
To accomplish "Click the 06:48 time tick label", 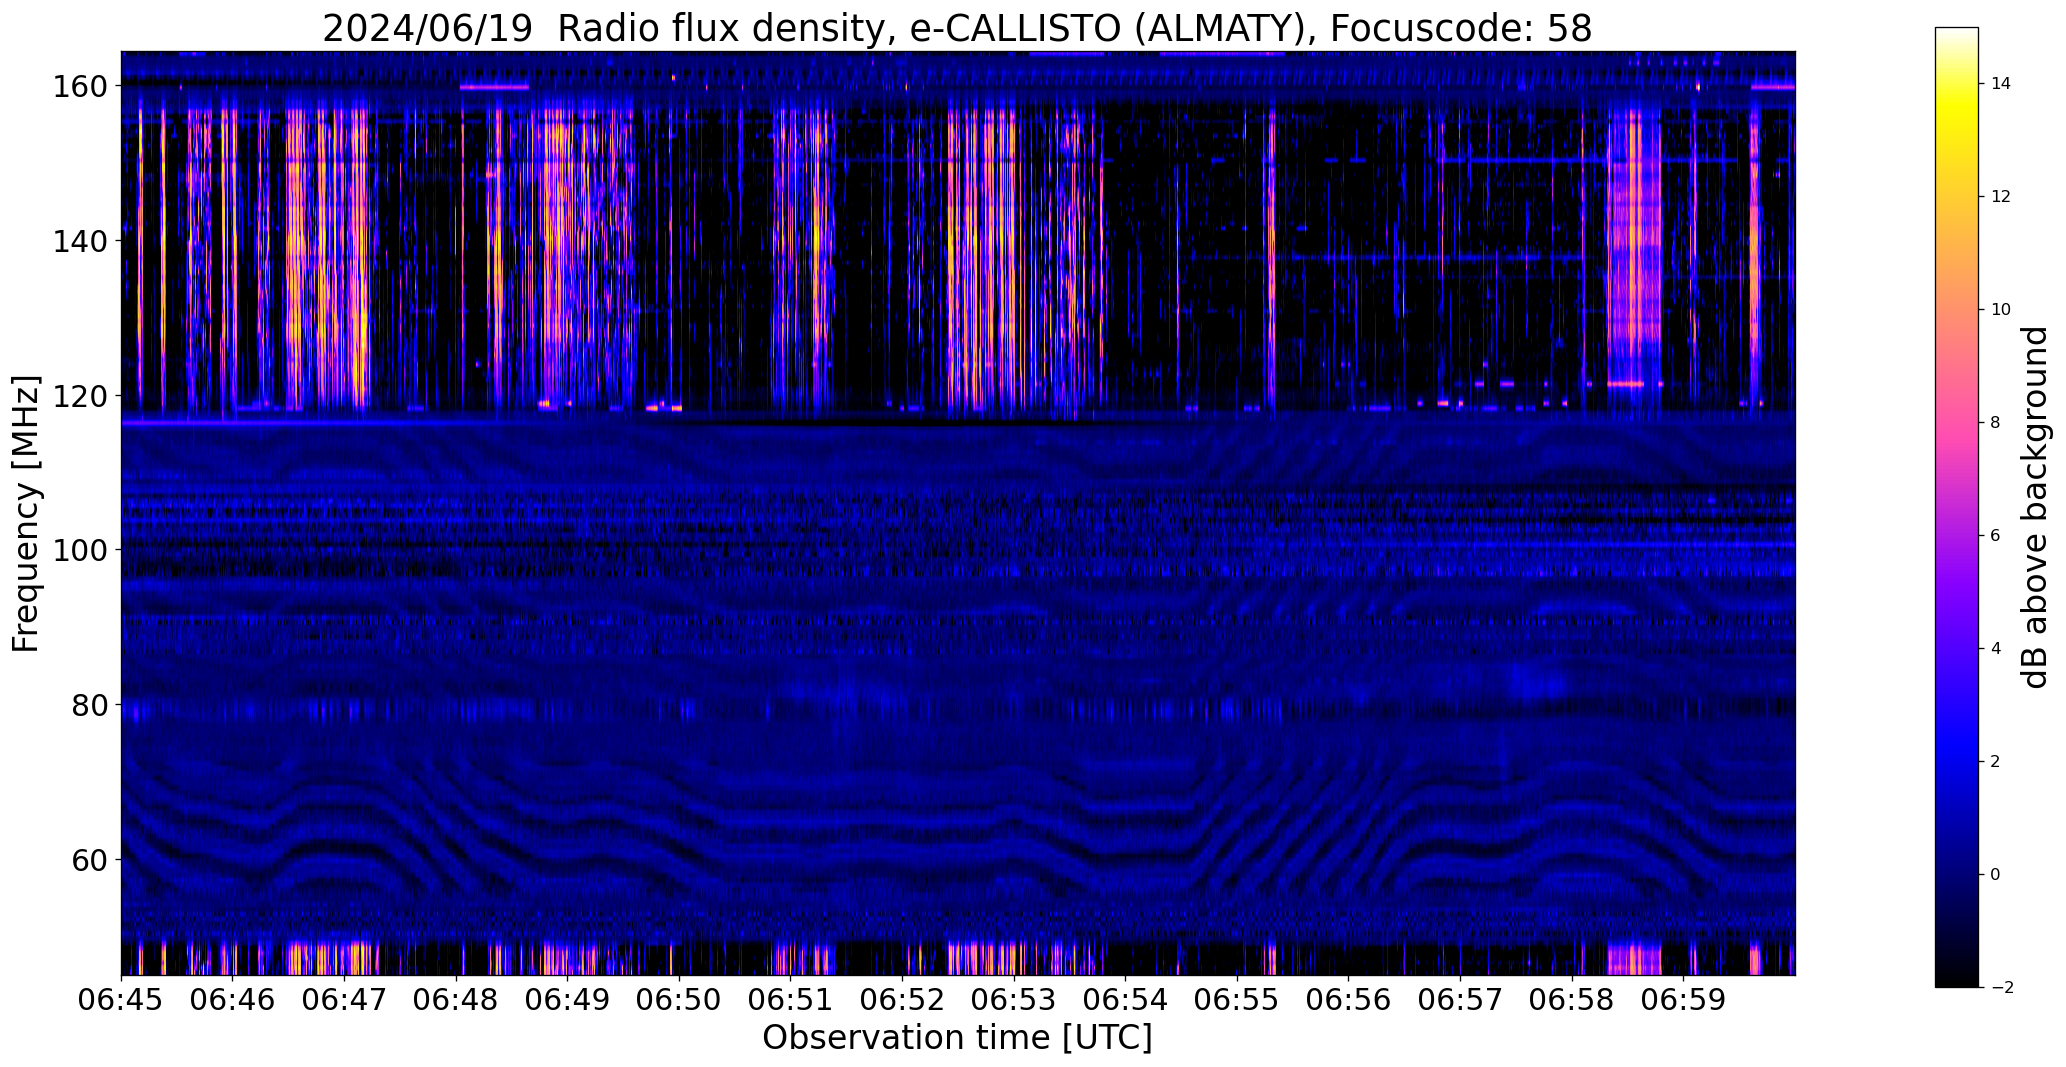I will (x=456, y=1001).
